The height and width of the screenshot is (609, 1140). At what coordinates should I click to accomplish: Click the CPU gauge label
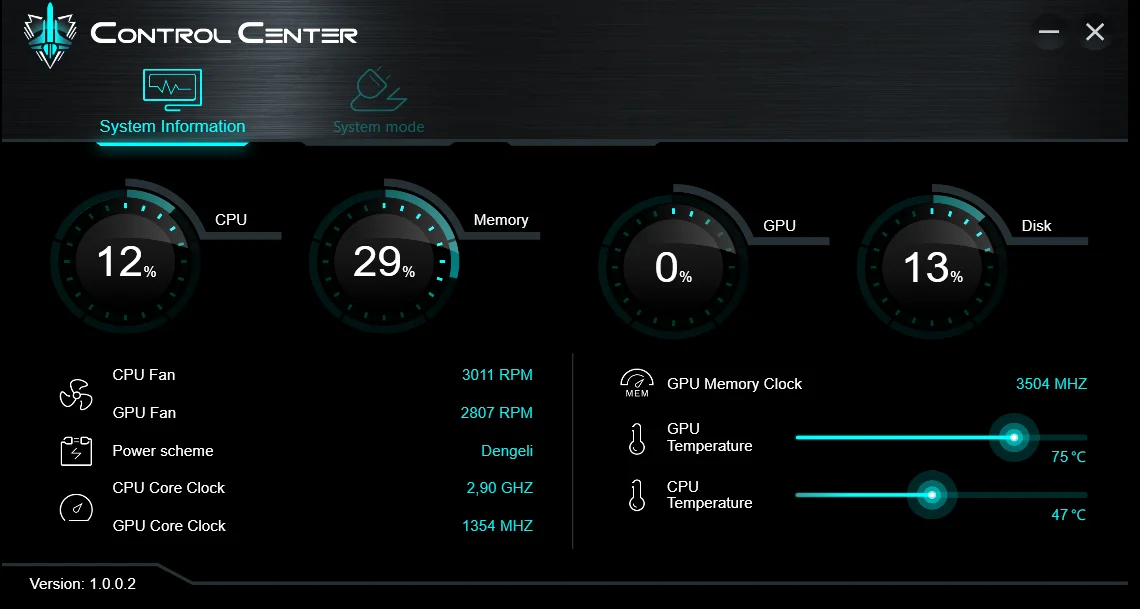click(231, 219)
